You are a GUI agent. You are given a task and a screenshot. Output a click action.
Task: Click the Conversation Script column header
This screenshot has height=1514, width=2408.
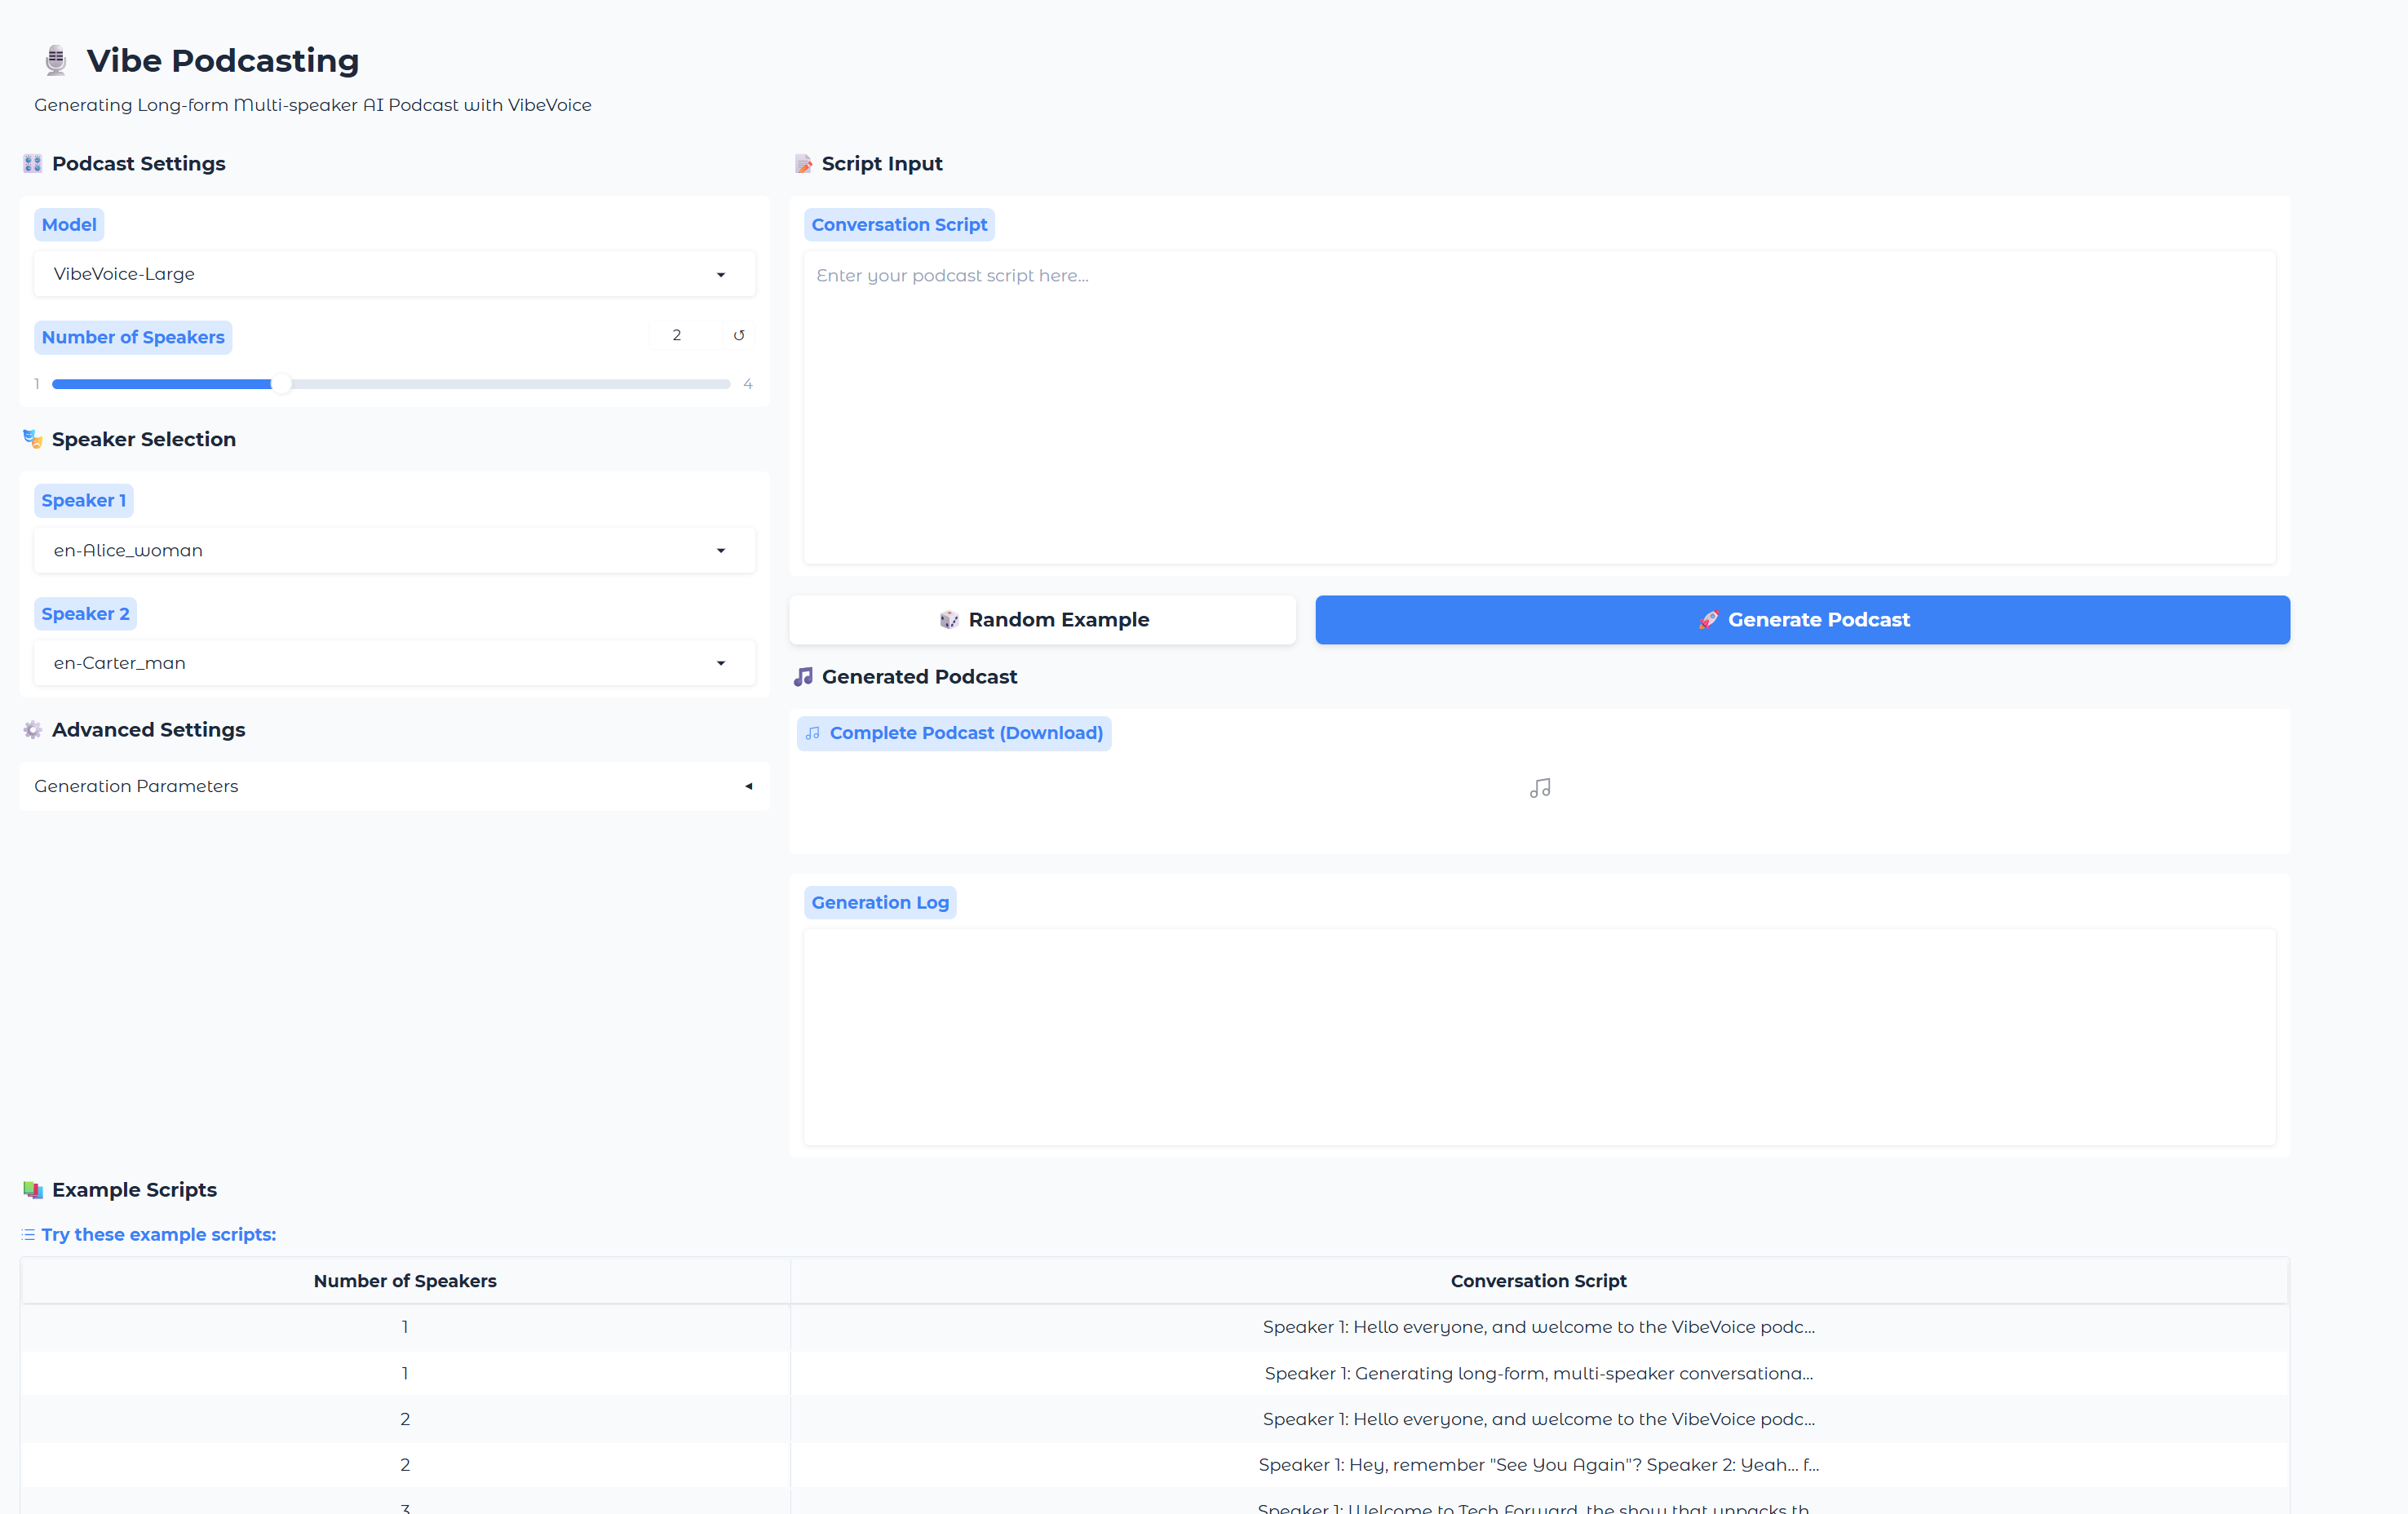point(1538,1281)
